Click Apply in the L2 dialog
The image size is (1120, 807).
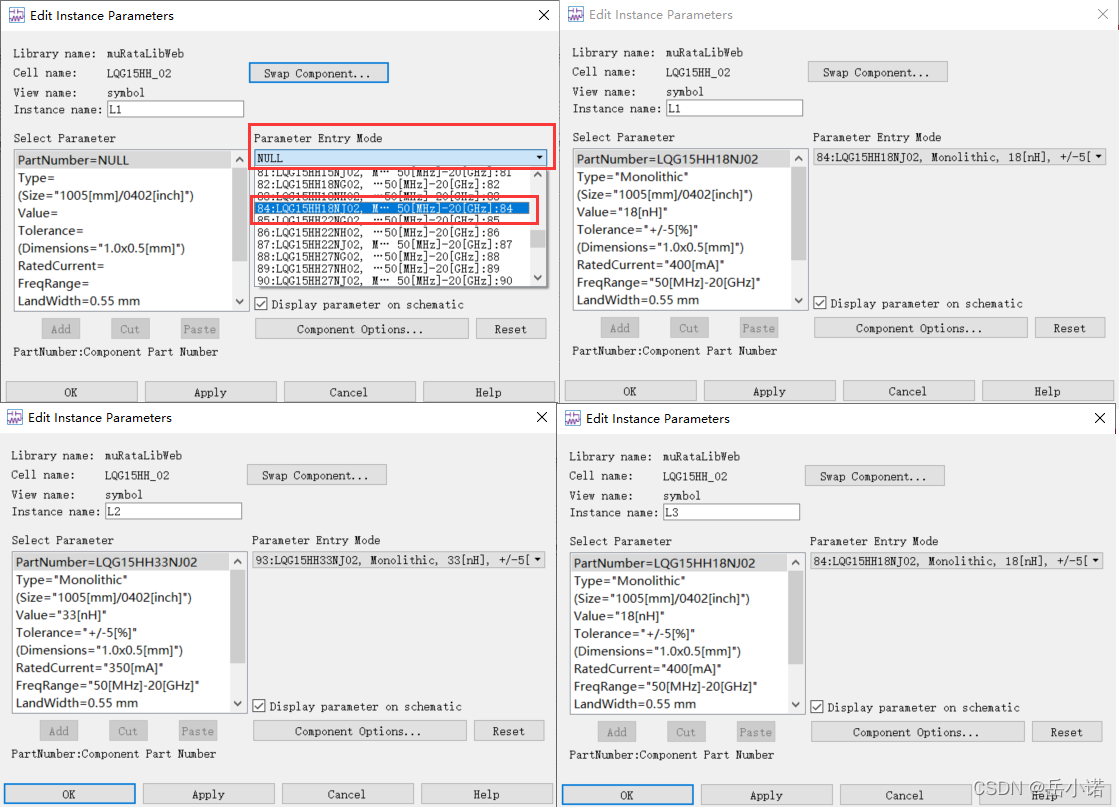pos(209,794)
